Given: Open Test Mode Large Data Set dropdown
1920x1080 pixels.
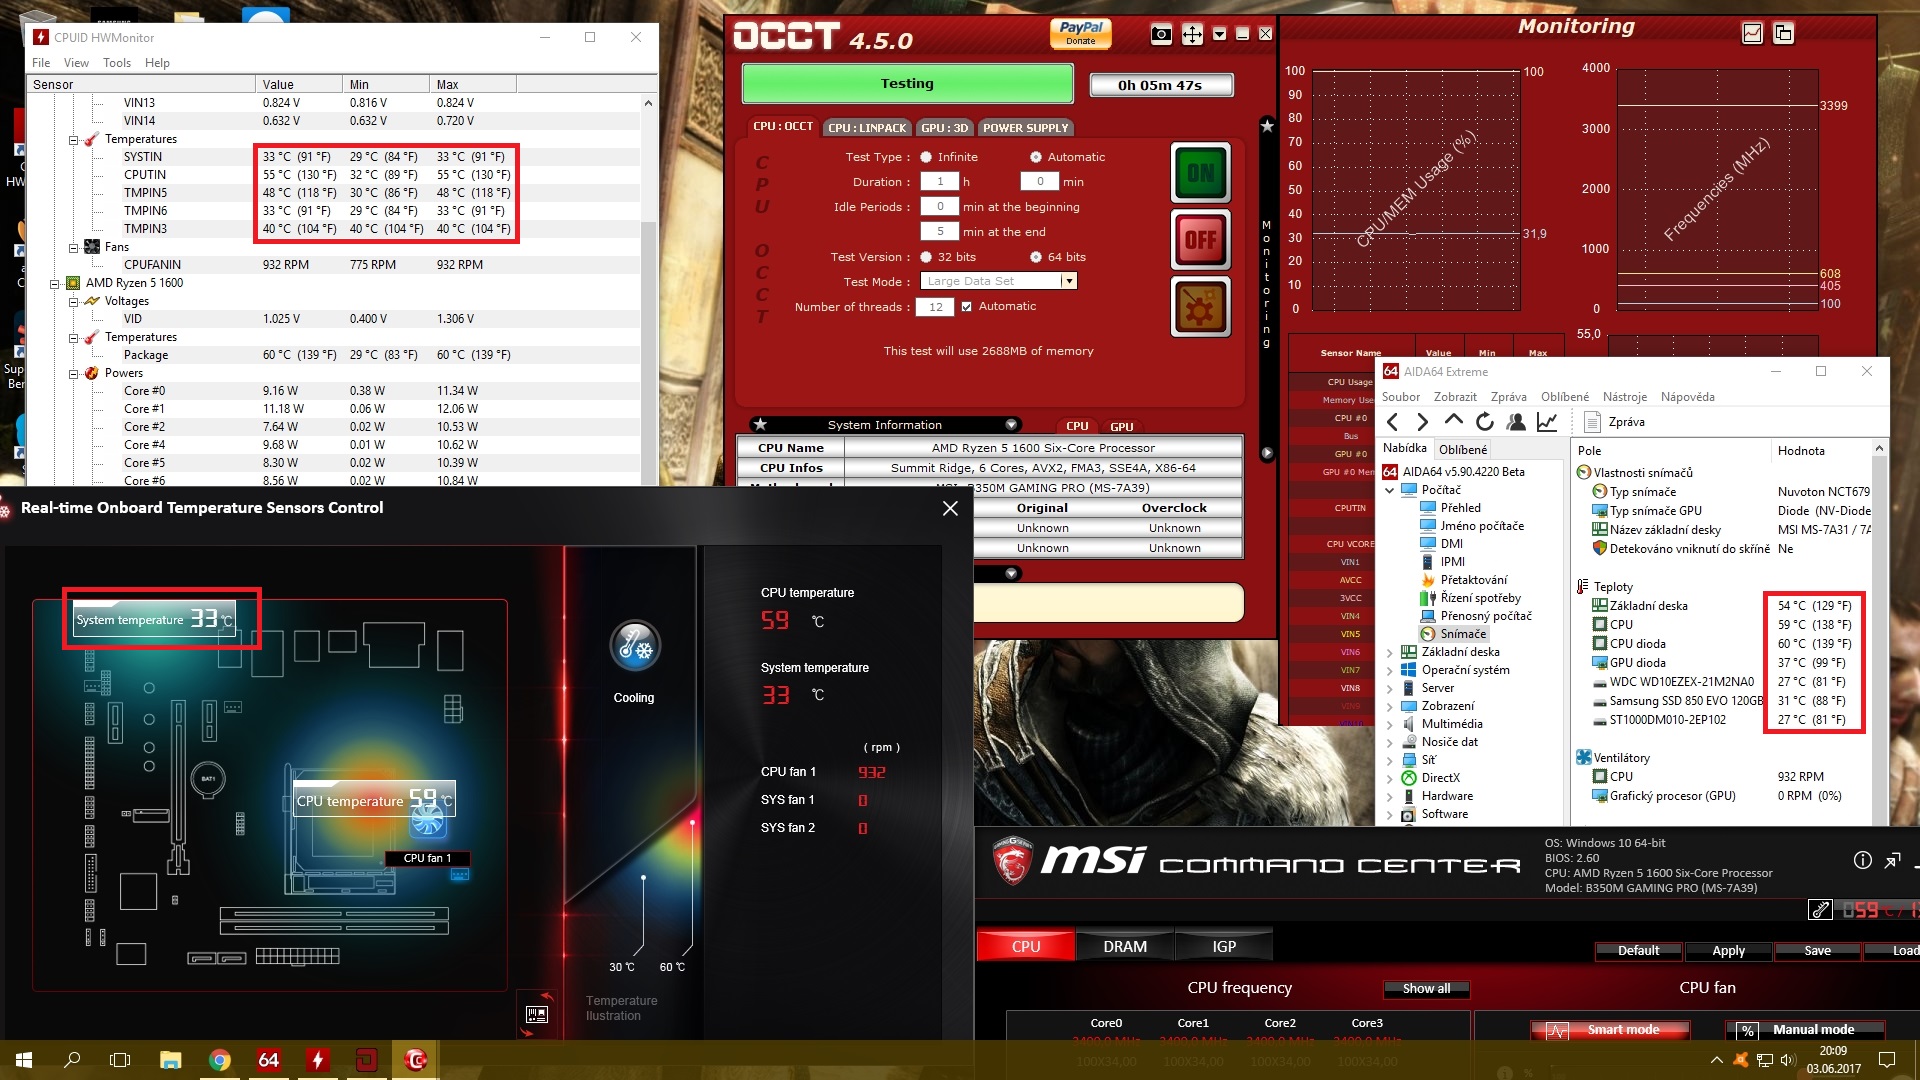Looking at the screenshot, I should pyautogui.click(x=1068, y=282).
